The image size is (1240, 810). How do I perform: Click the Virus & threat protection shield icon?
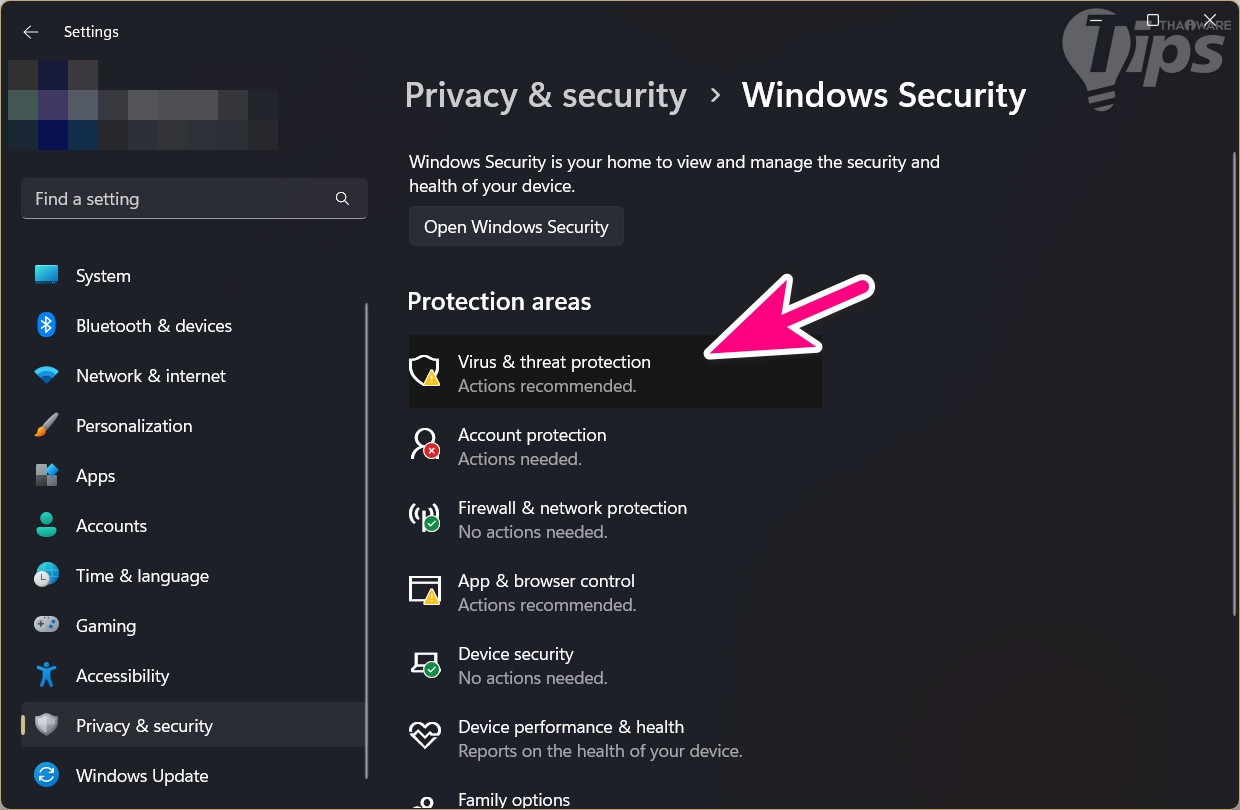click(425, 371)
